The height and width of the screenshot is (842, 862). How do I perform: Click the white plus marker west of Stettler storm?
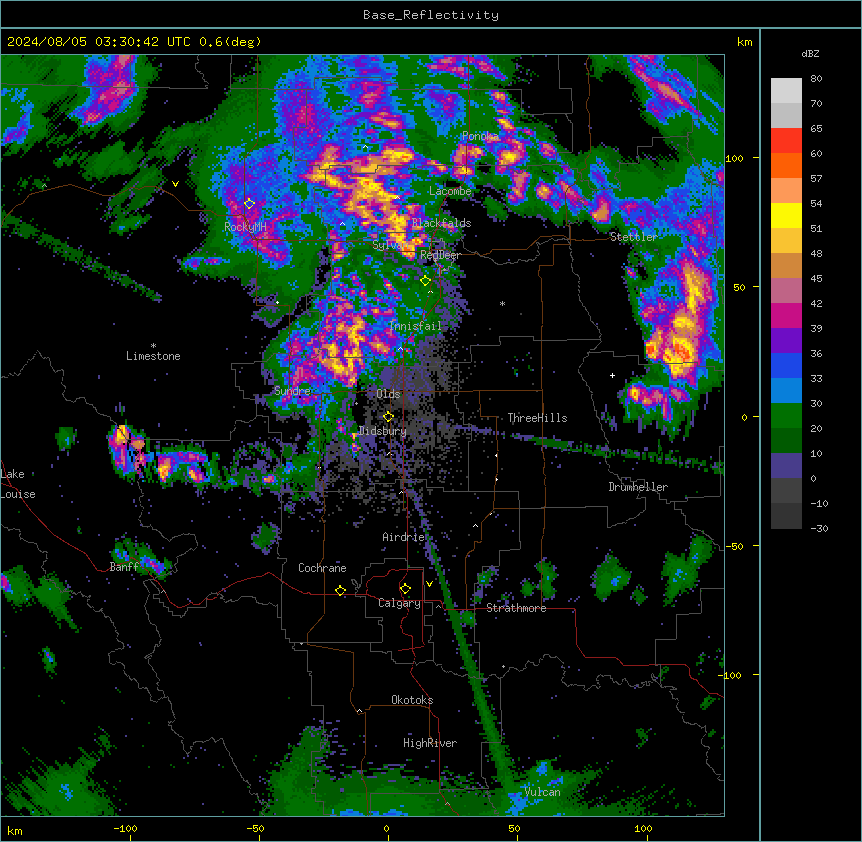pos(612,375)
